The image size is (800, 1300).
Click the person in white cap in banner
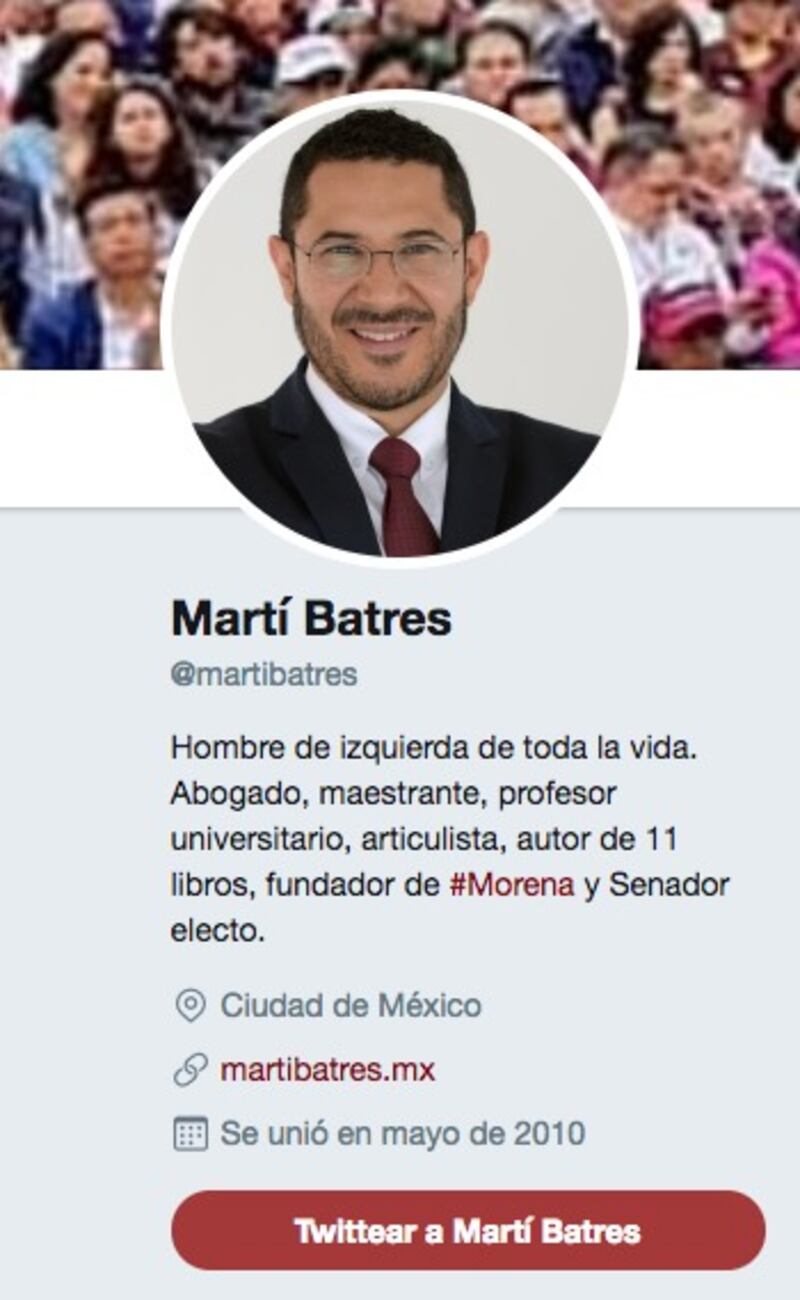[315, 62]
